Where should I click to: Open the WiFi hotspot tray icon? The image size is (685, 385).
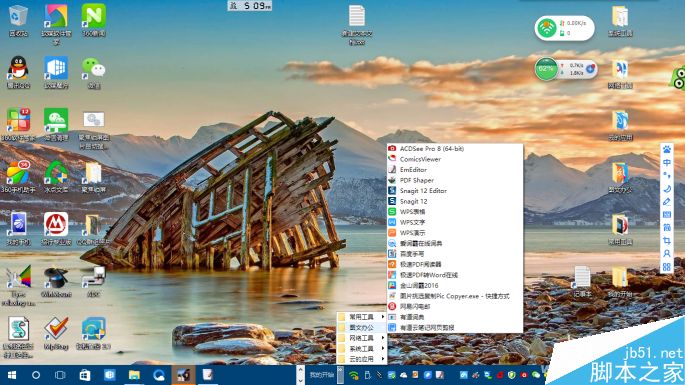tap(354, 375)
